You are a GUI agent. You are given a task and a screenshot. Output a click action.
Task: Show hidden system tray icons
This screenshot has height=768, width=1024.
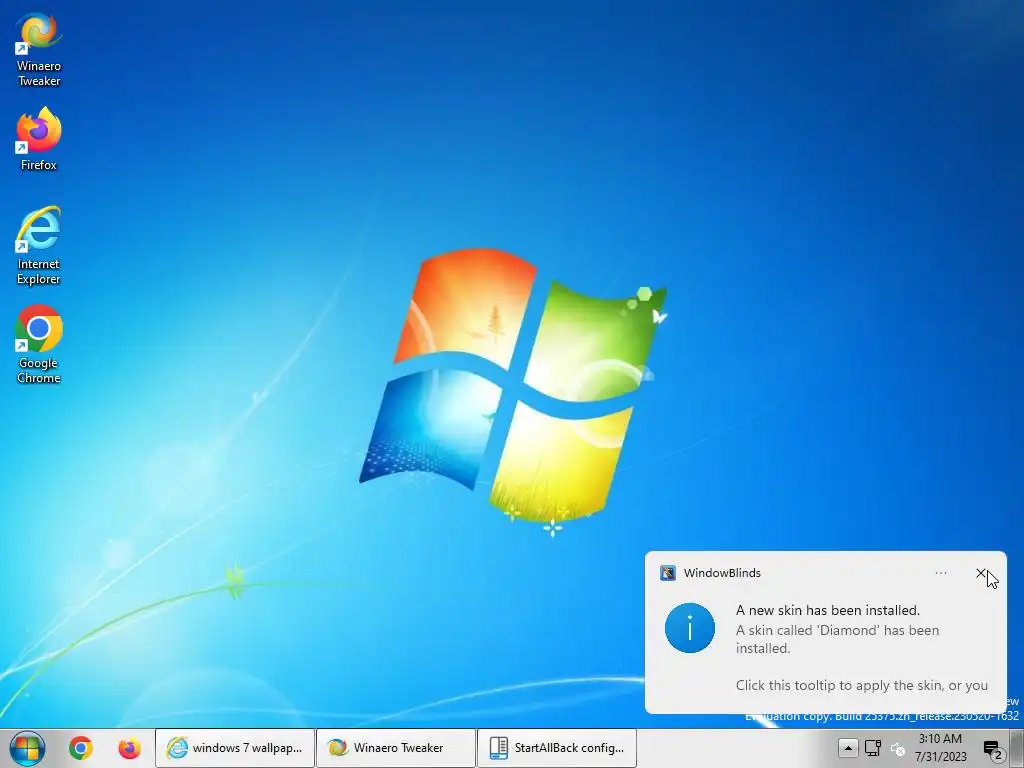click(x=848, y=748)
